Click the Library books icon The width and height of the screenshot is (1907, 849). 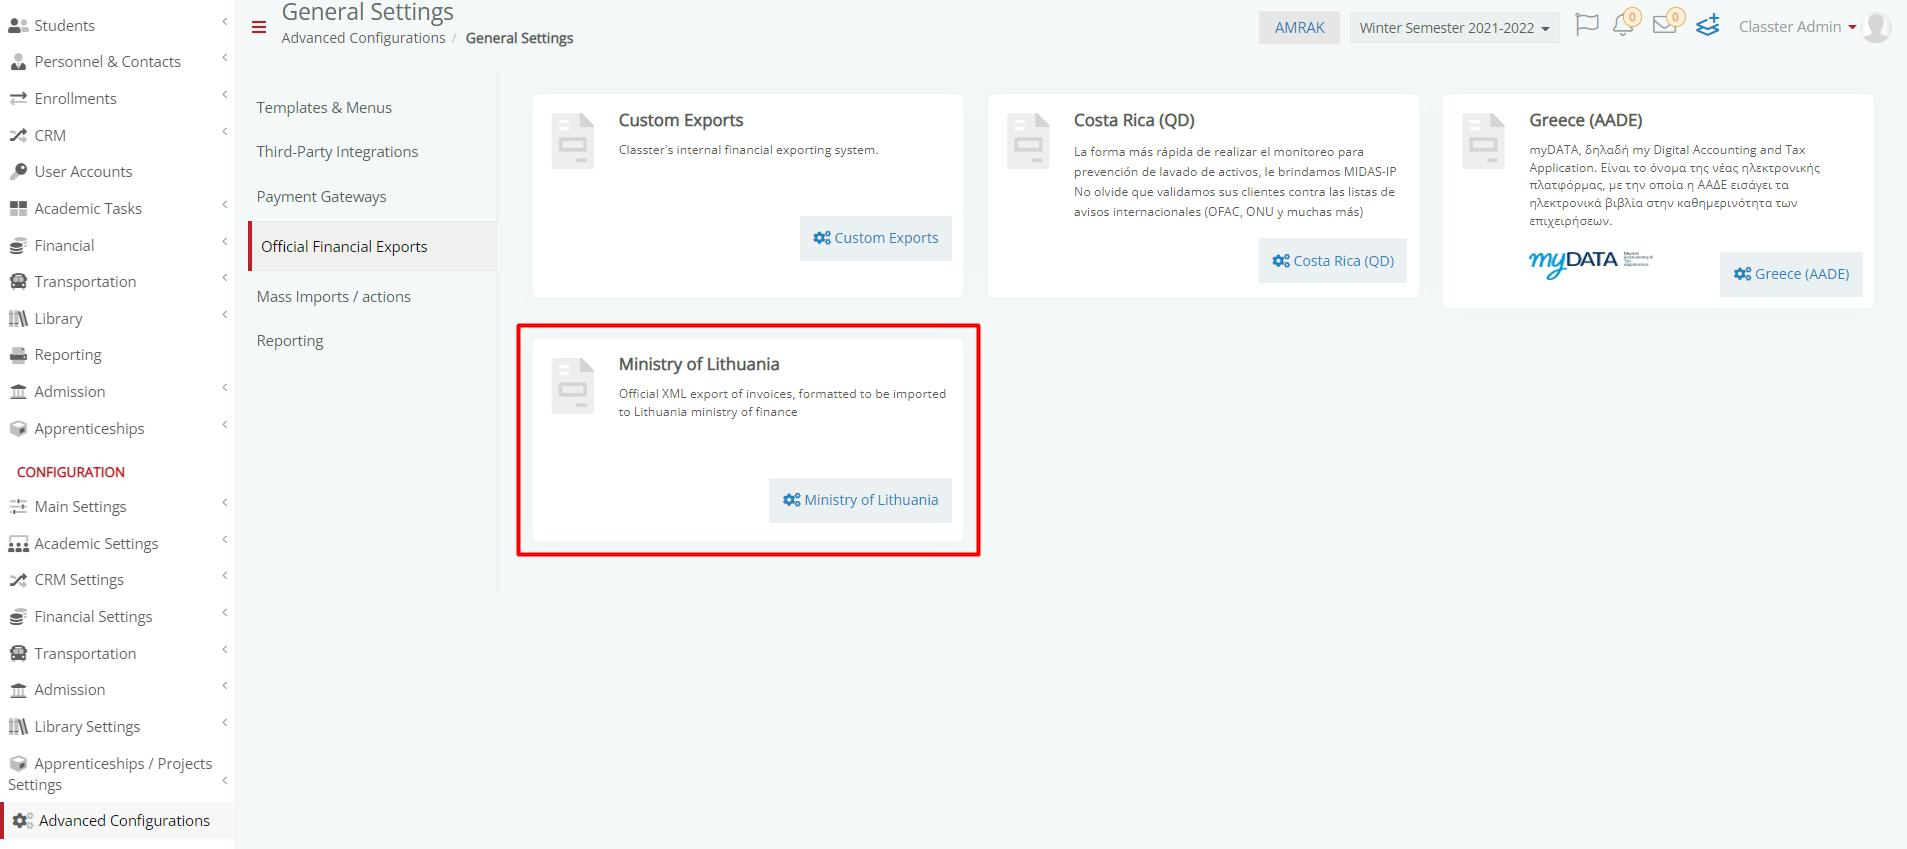coord(18,319)
